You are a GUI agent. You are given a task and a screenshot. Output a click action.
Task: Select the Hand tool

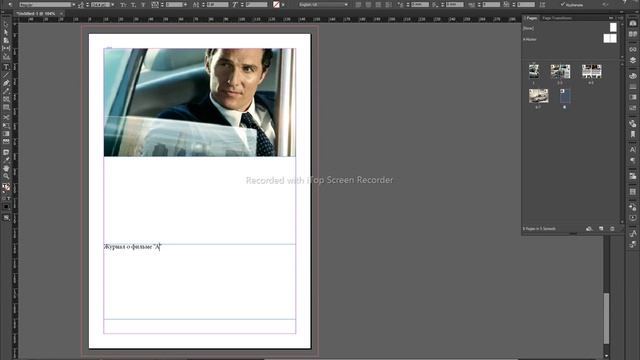6,168
